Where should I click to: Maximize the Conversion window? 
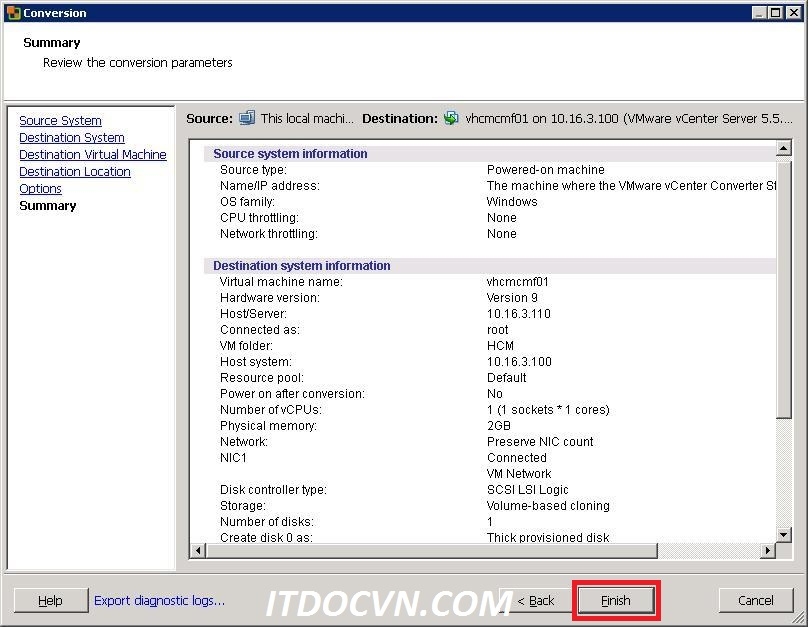[776, 12]
